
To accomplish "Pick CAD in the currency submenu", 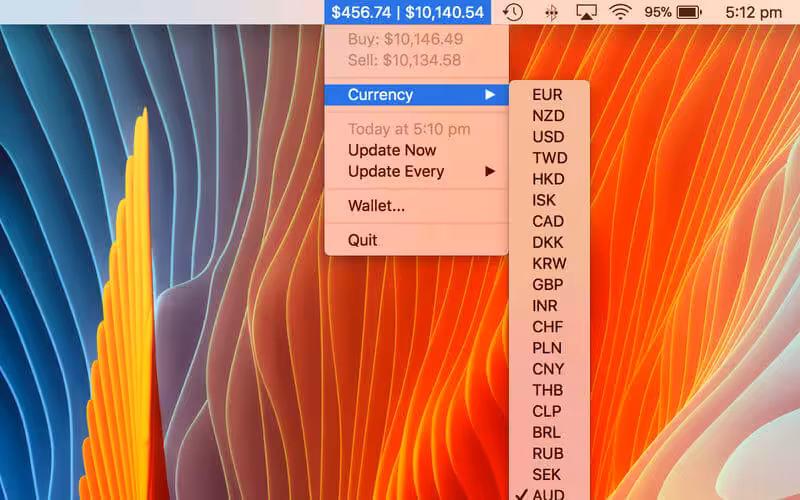I will coord(548,221).
